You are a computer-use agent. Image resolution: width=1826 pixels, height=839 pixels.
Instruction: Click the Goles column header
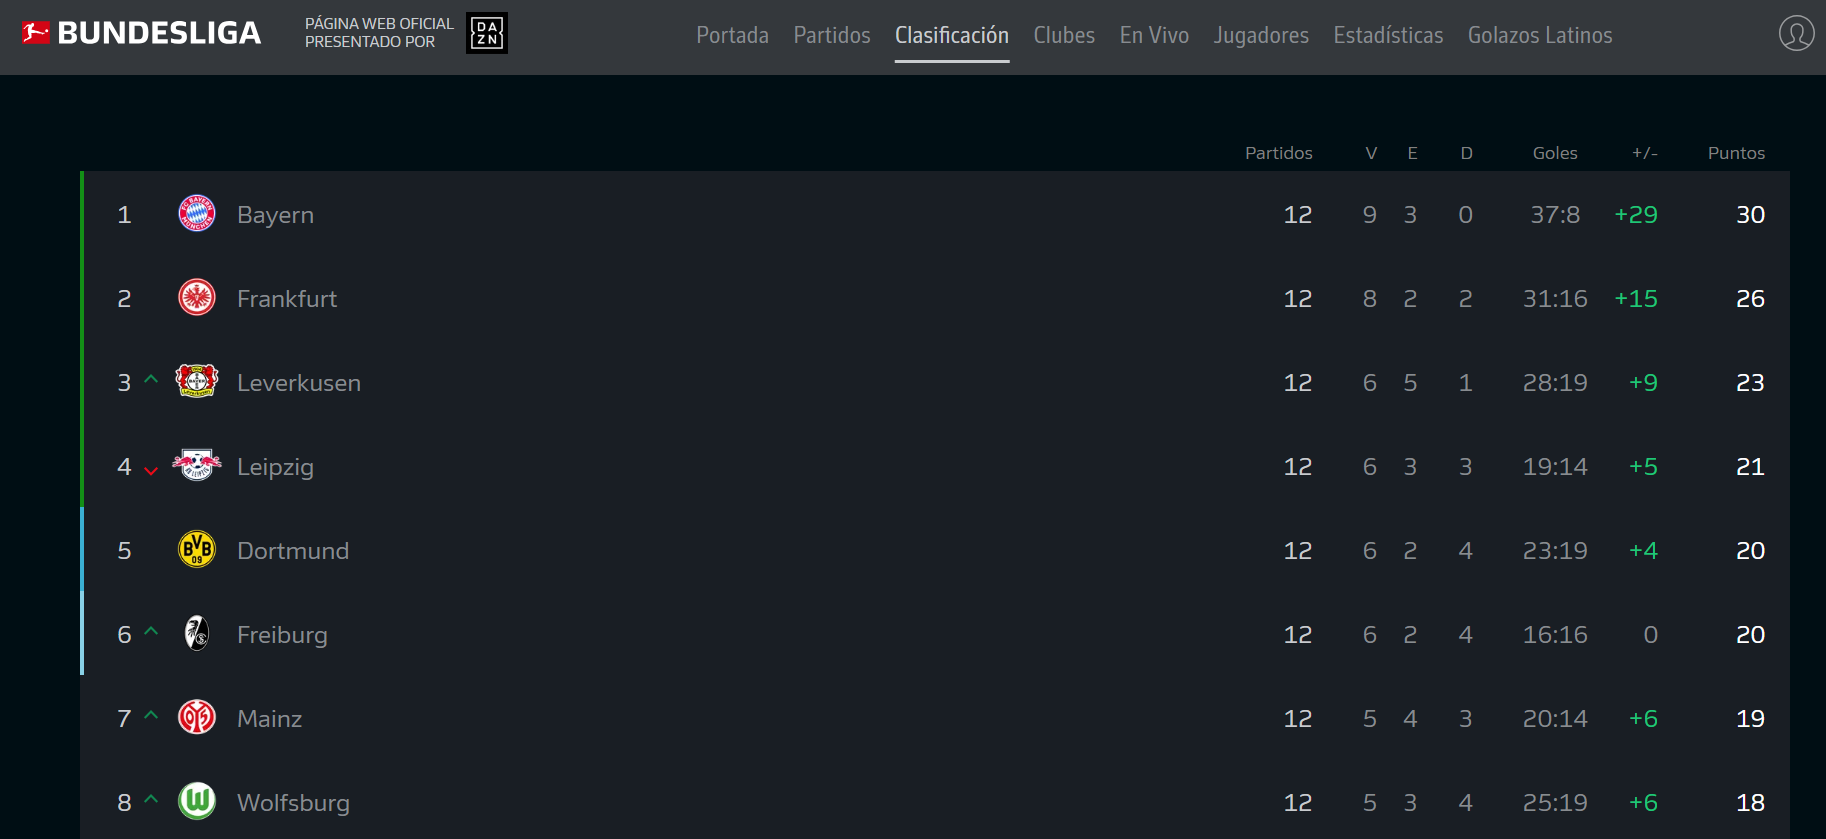[1555, 153]
